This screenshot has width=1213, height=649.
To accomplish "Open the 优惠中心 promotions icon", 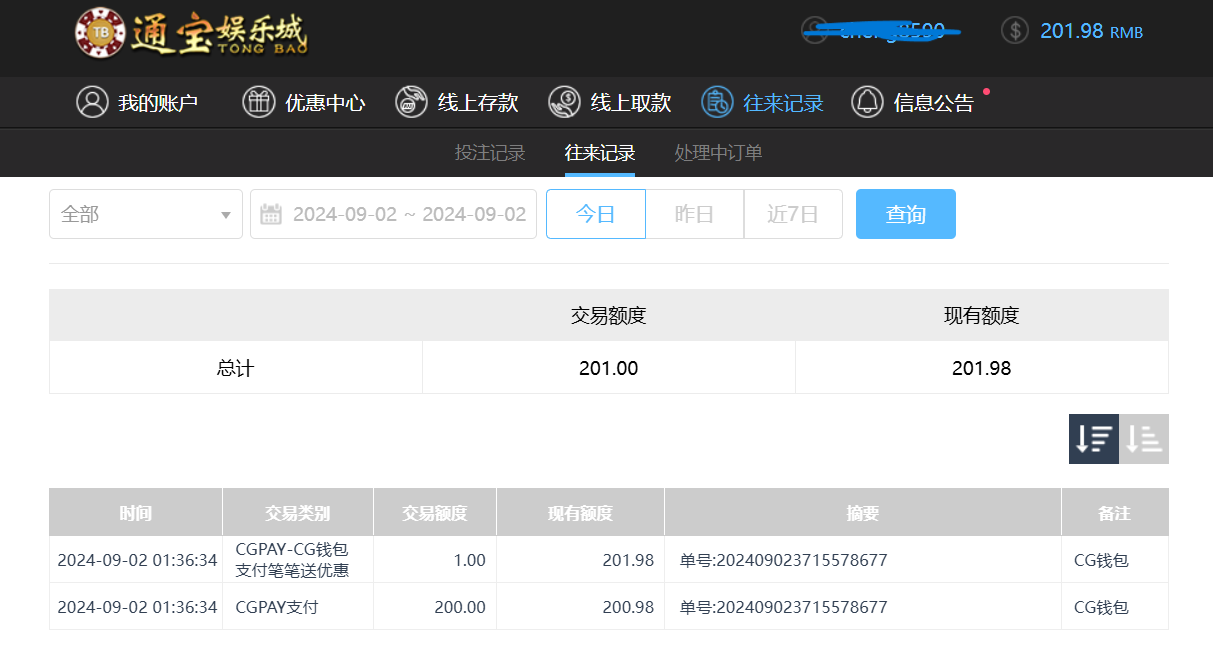I will pos(259,101).
